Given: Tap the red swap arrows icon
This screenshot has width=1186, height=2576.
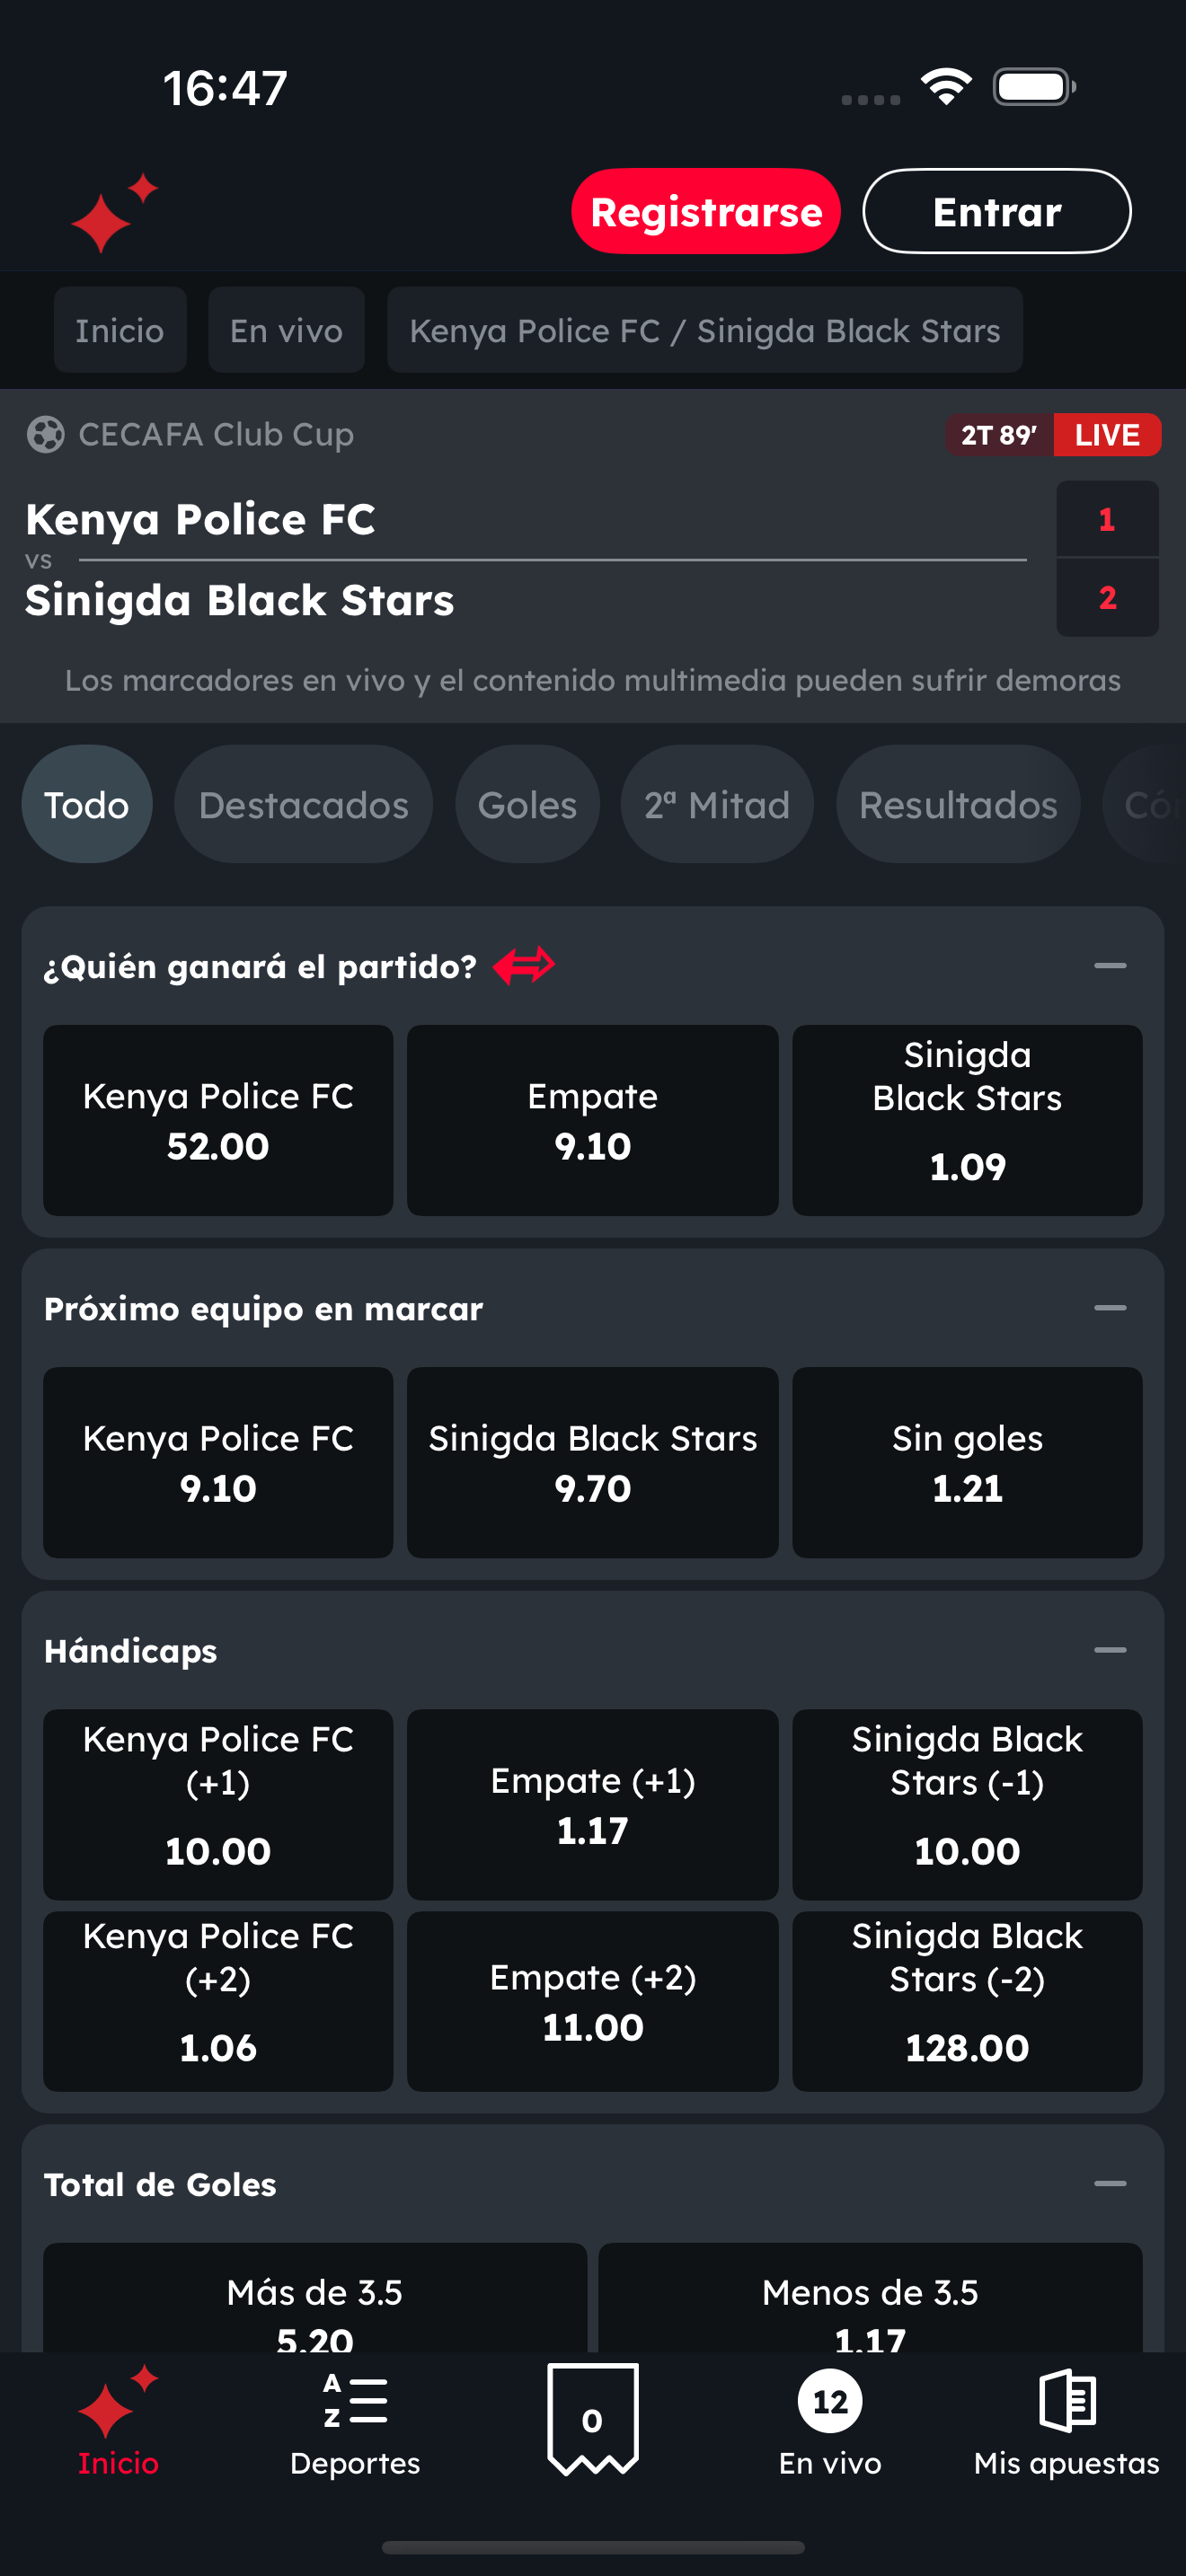Looking at the screenshot, I should [524, 966].
